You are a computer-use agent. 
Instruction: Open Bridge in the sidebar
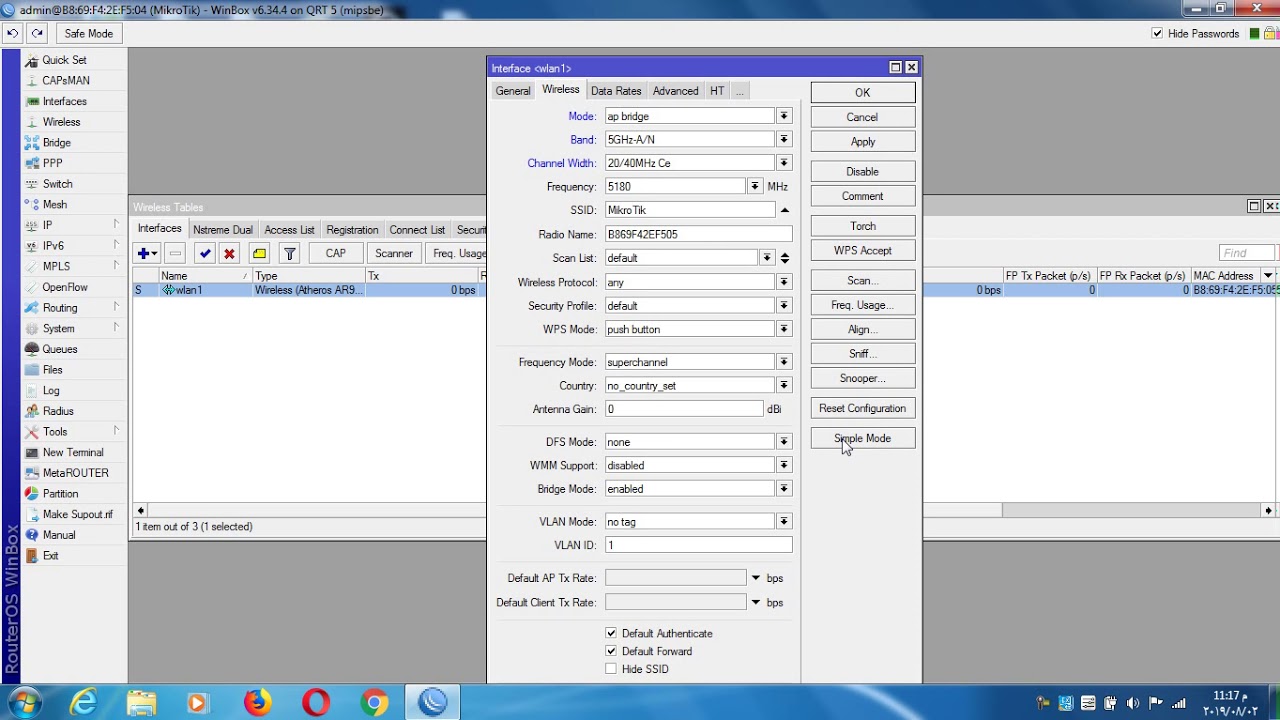(56, 143)
